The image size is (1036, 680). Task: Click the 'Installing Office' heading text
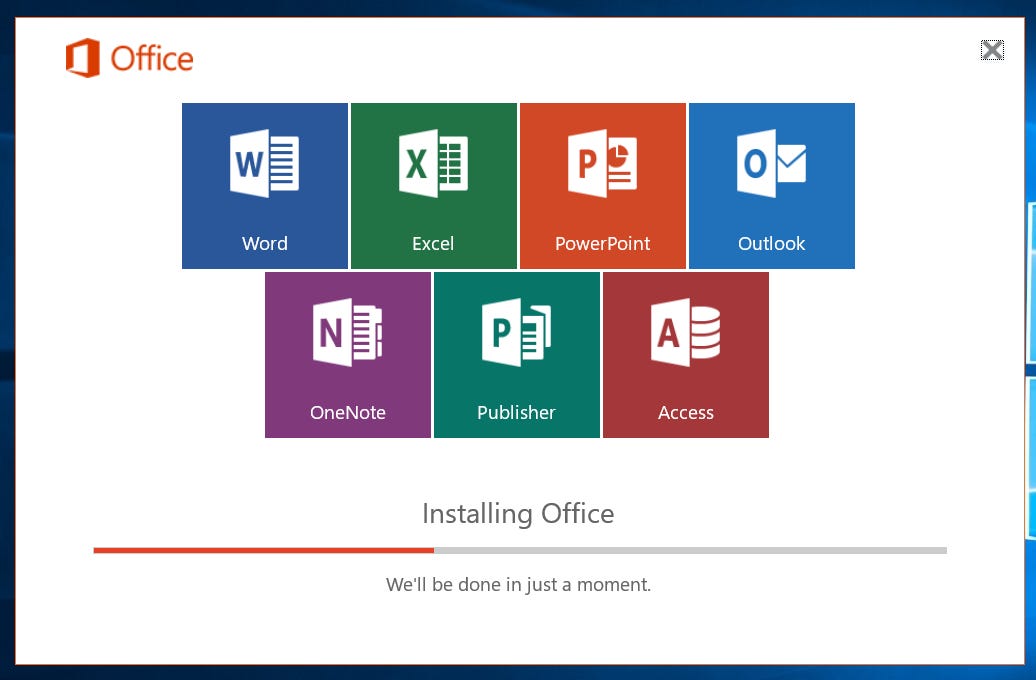pos(519,513)
